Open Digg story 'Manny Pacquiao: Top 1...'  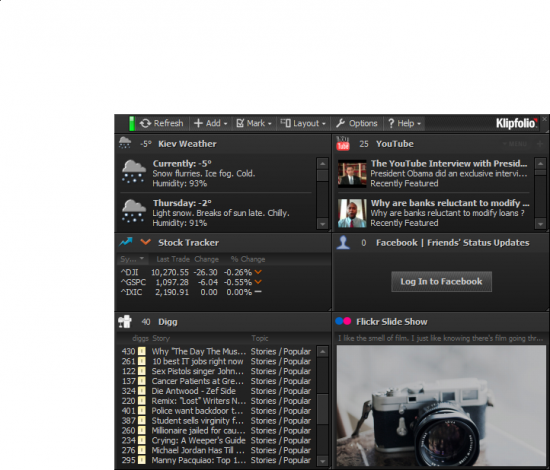click(x=199, y=460)
